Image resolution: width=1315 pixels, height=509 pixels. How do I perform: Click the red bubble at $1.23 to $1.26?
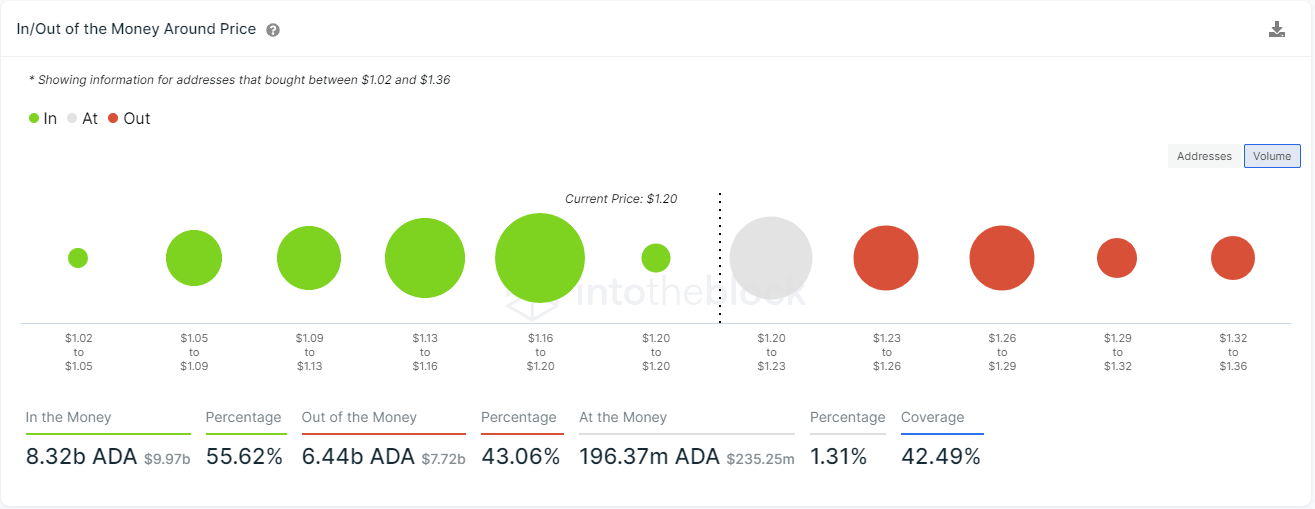pyautogui.click(x=886, y=258)
